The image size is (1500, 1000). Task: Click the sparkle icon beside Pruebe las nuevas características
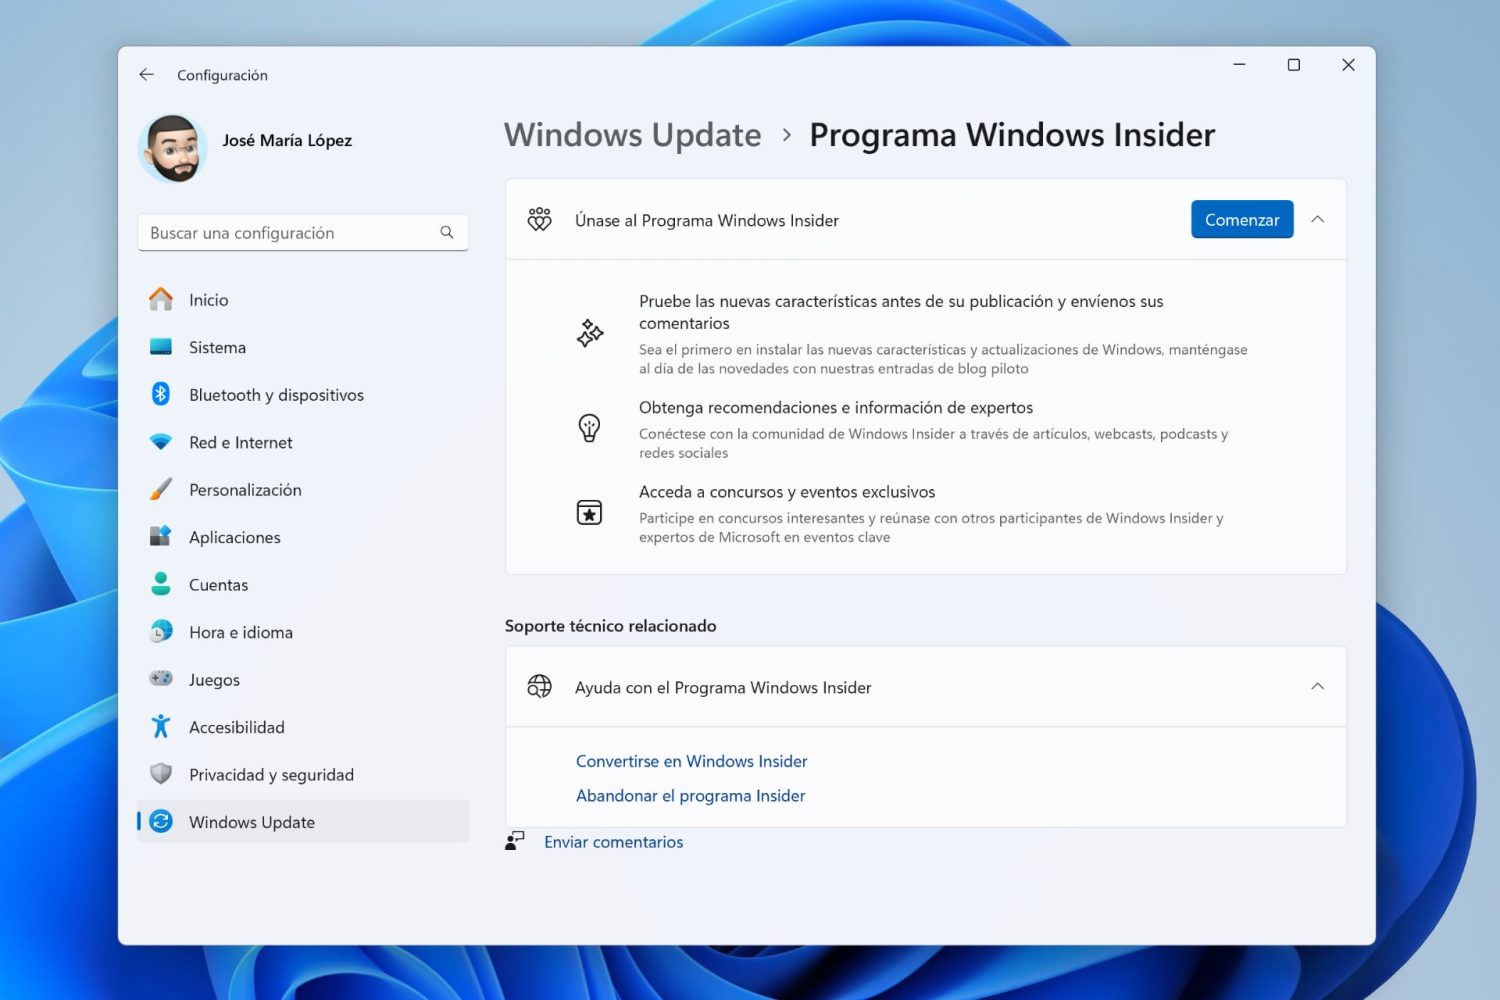(590, 333)
